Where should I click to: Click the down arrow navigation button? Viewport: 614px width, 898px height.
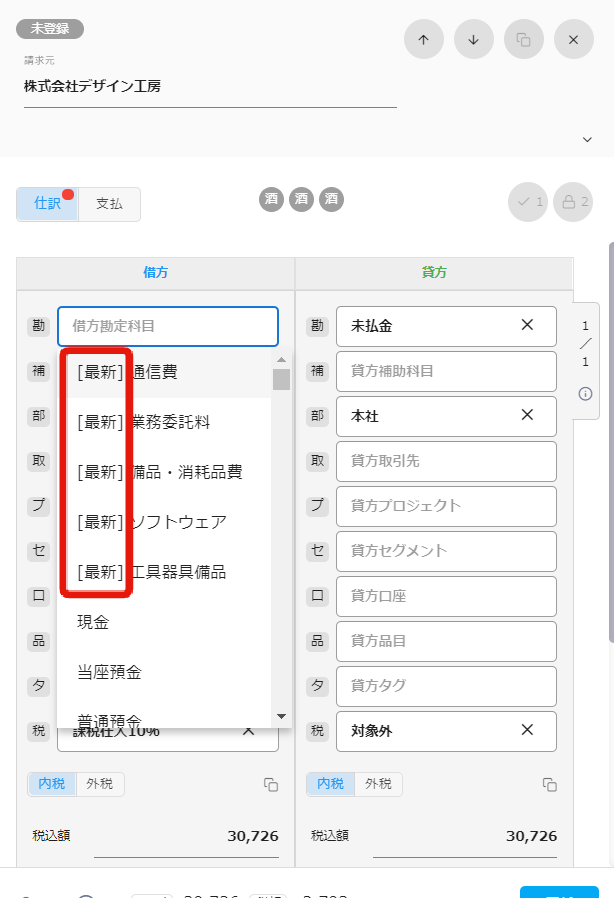click(x=474, y=40)
